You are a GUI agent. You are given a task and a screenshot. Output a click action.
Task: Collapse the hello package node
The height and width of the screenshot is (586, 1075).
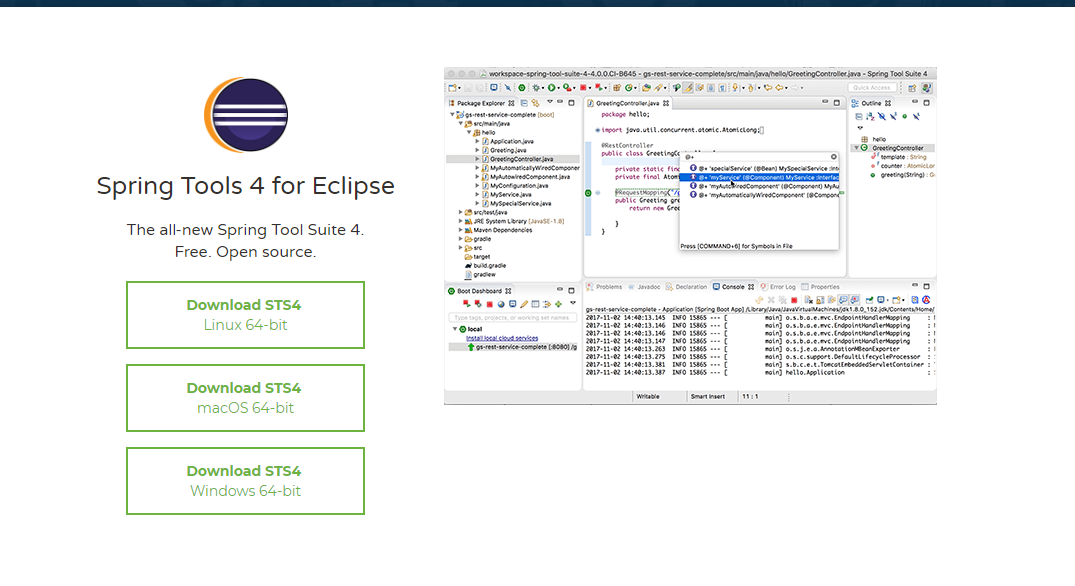pos(470,132)
